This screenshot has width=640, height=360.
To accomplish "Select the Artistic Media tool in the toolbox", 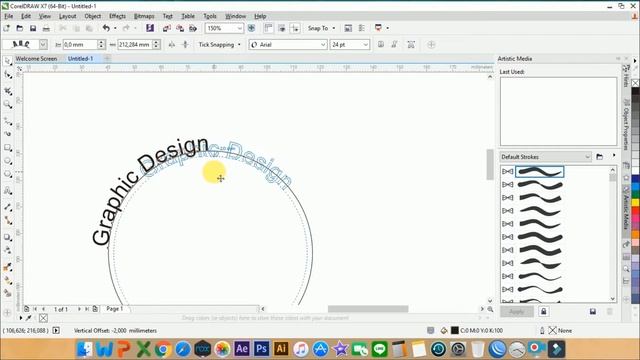I will pos(7,134).
